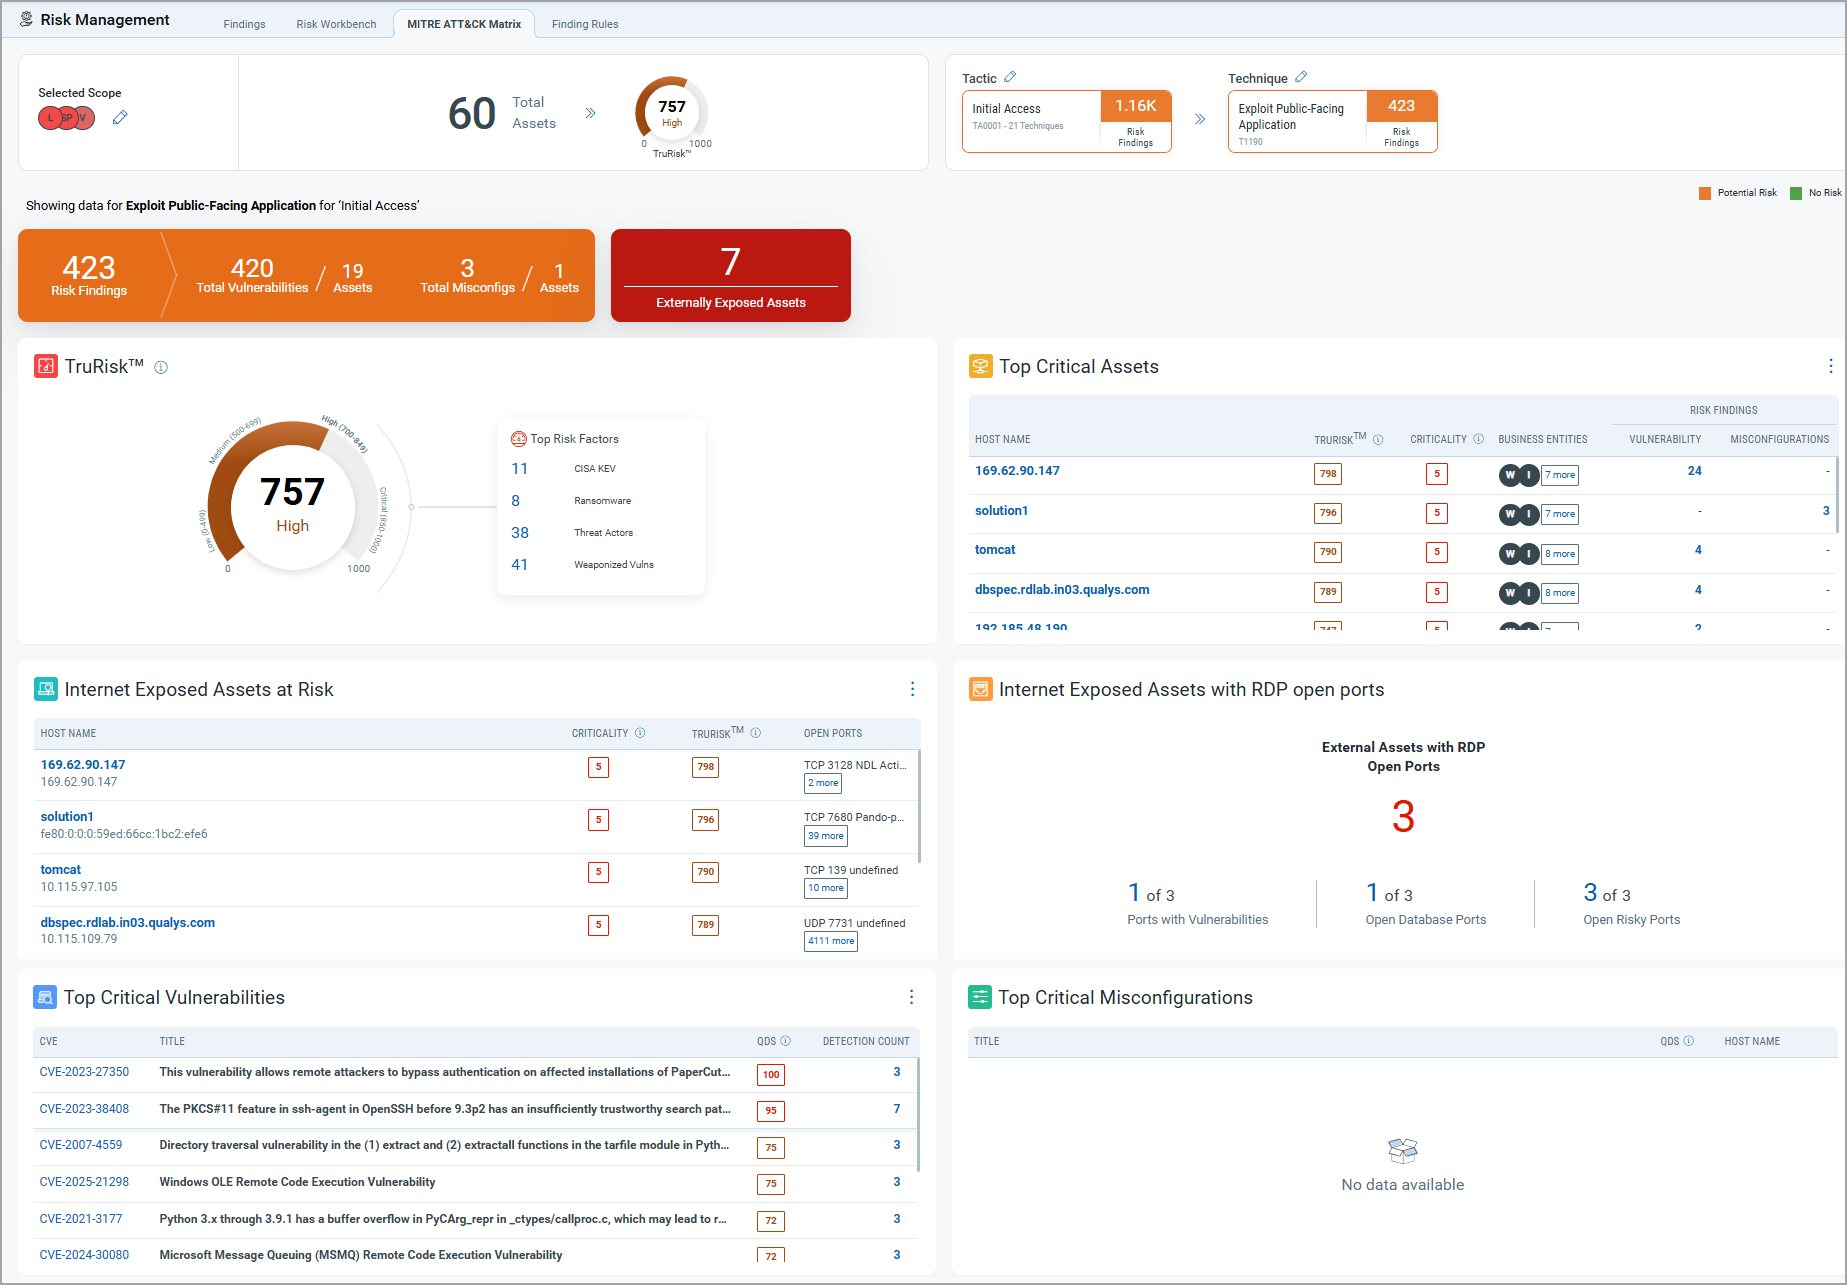The height and width of the screenshot is (1285, 1847).
Task: Click Criticality info icon in Top Critical Assets
Action: tap(1479, 439)
